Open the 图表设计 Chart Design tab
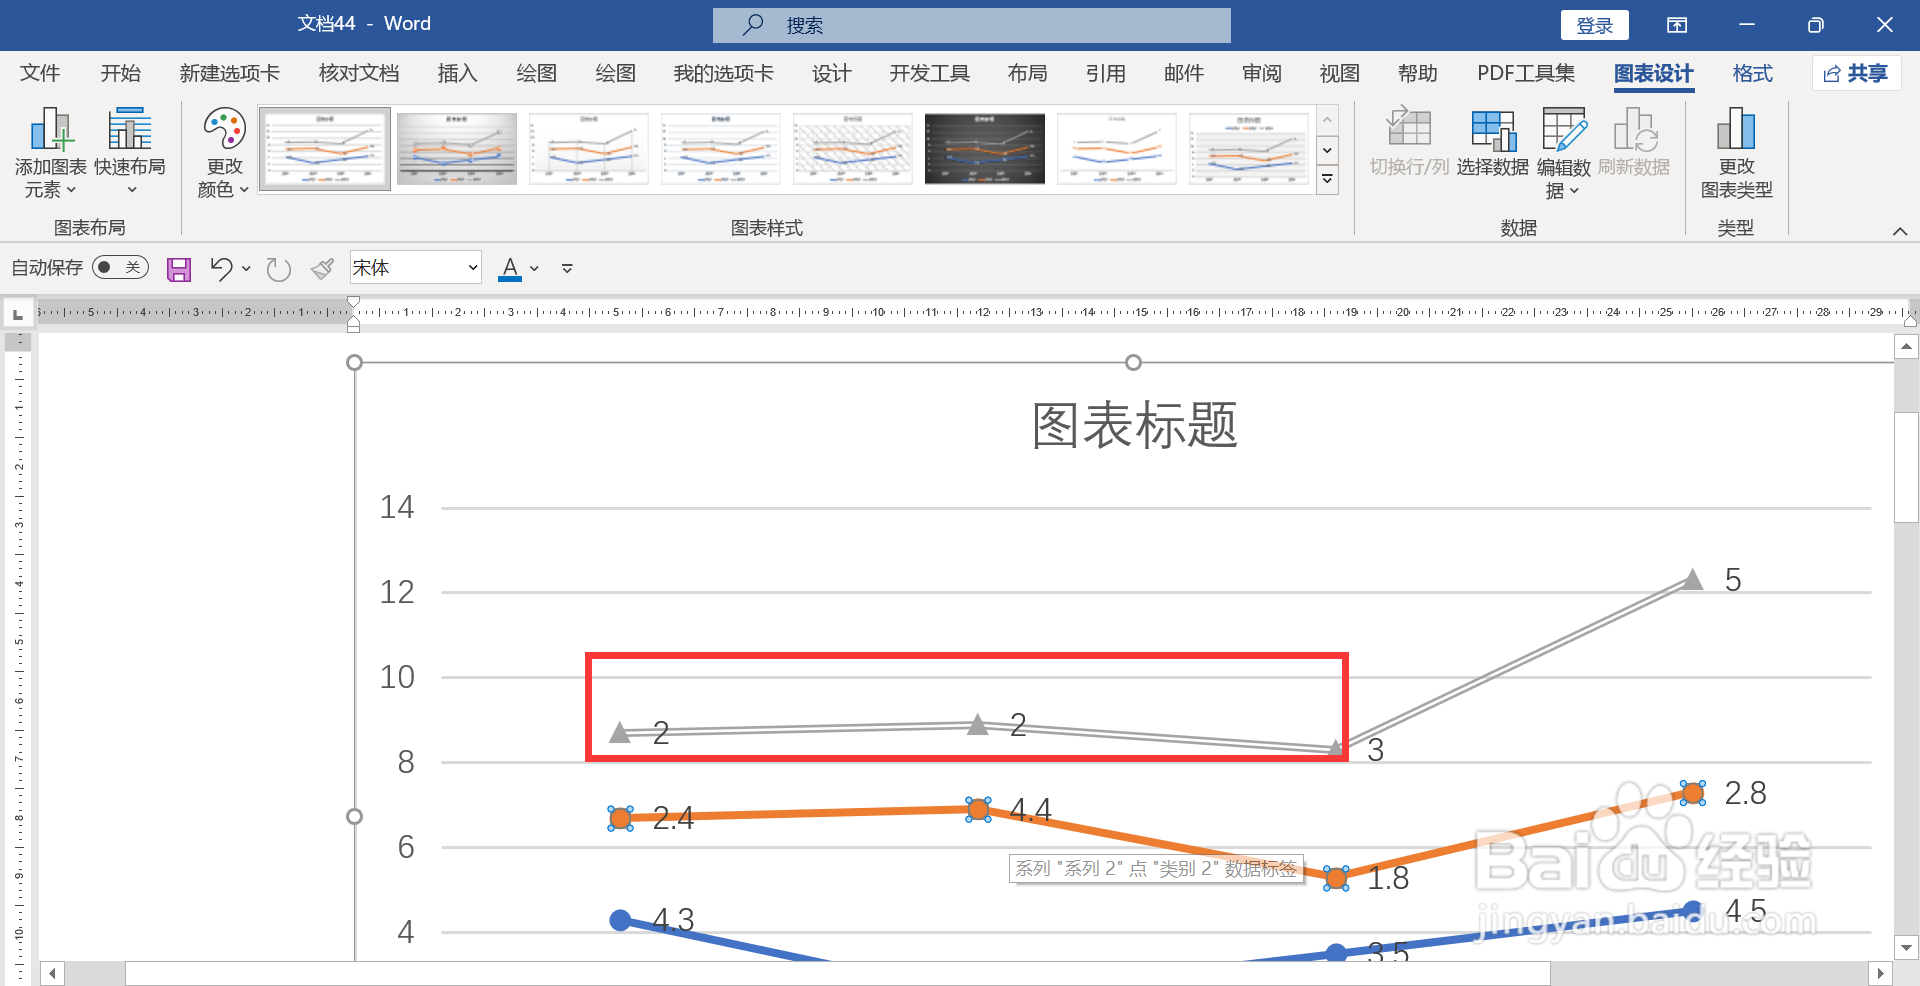Viewport: 1920px width, 986px height. [1653, 73]
